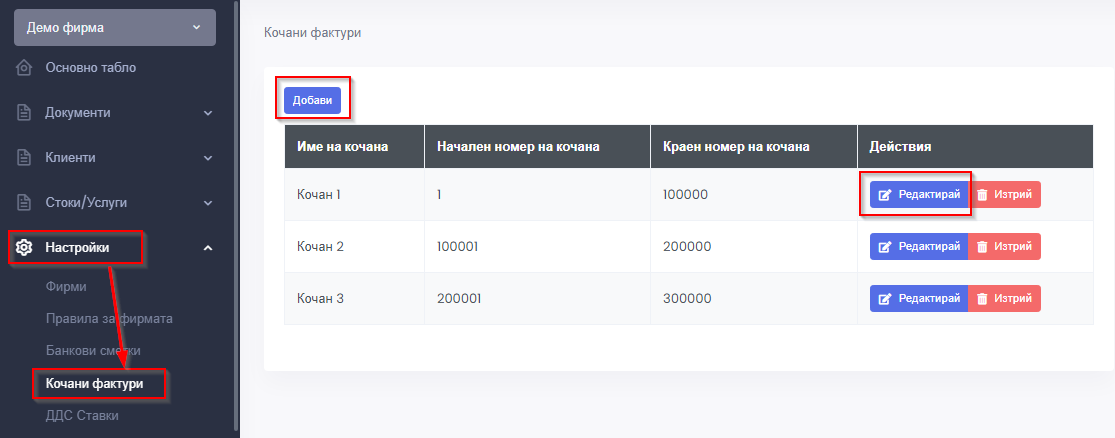The height and width of the screenshot is (438, 1115).
Task: Expand the Клиенти menu chevron
Action: pyautogui.click(x=208, y=158)
